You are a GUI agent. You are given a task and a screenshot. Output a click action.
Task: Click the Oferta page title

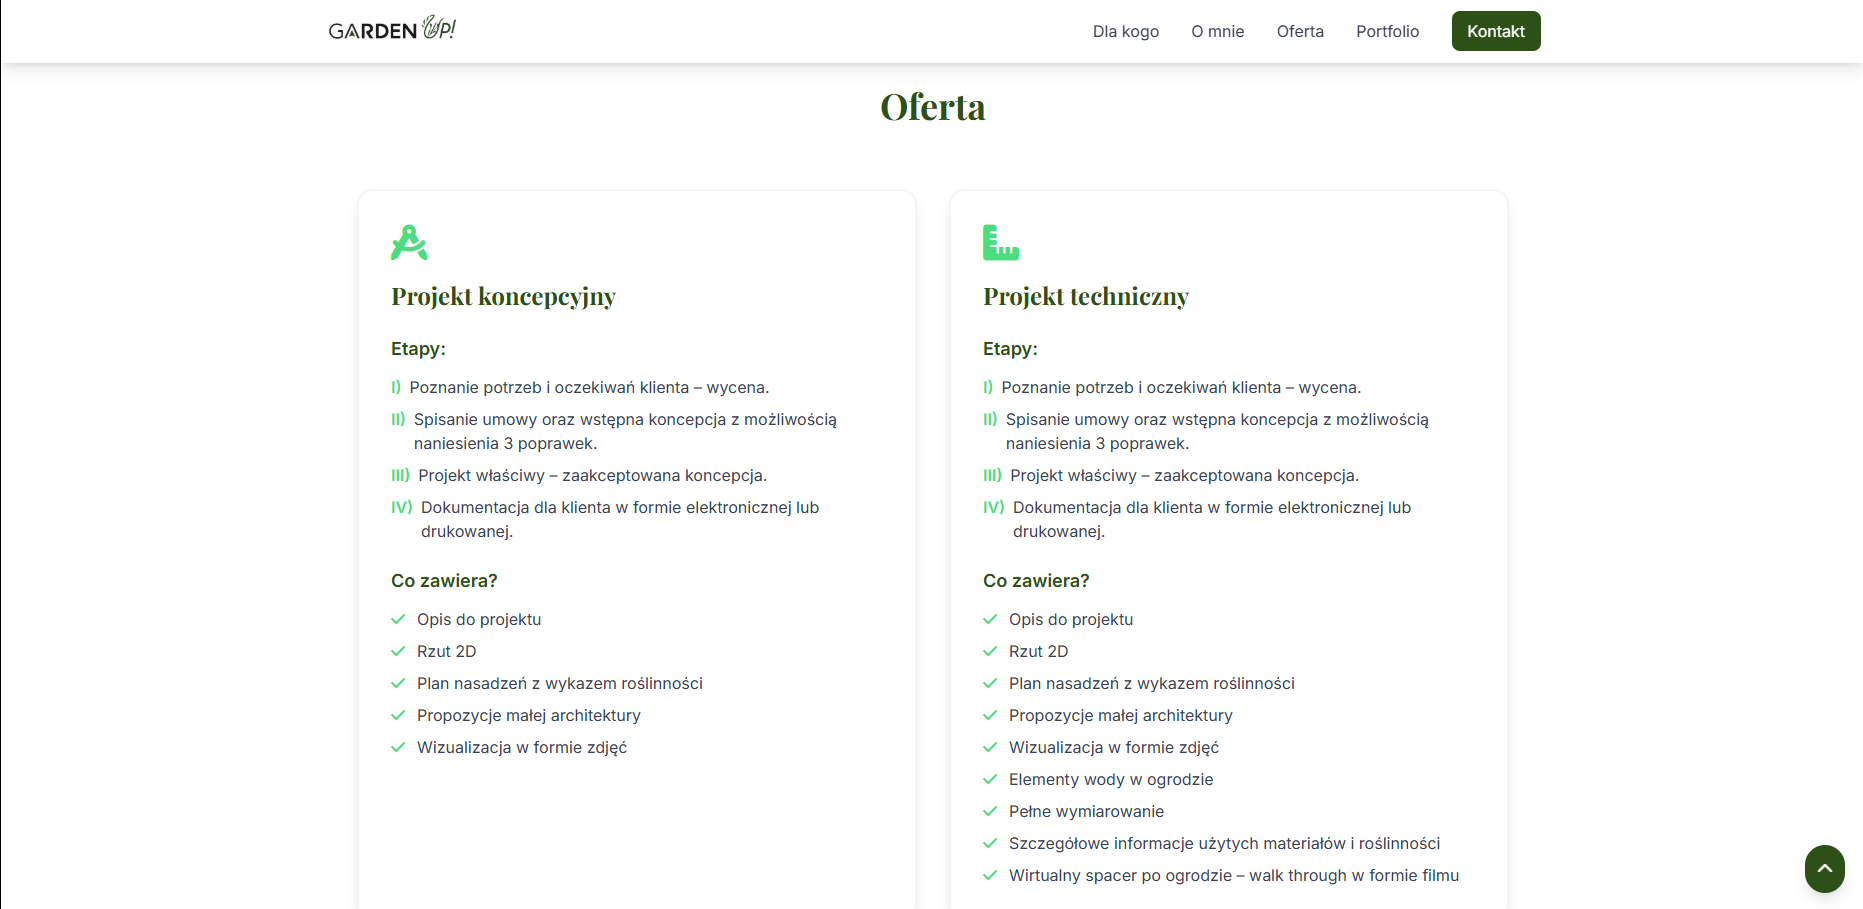coord(932,107)
